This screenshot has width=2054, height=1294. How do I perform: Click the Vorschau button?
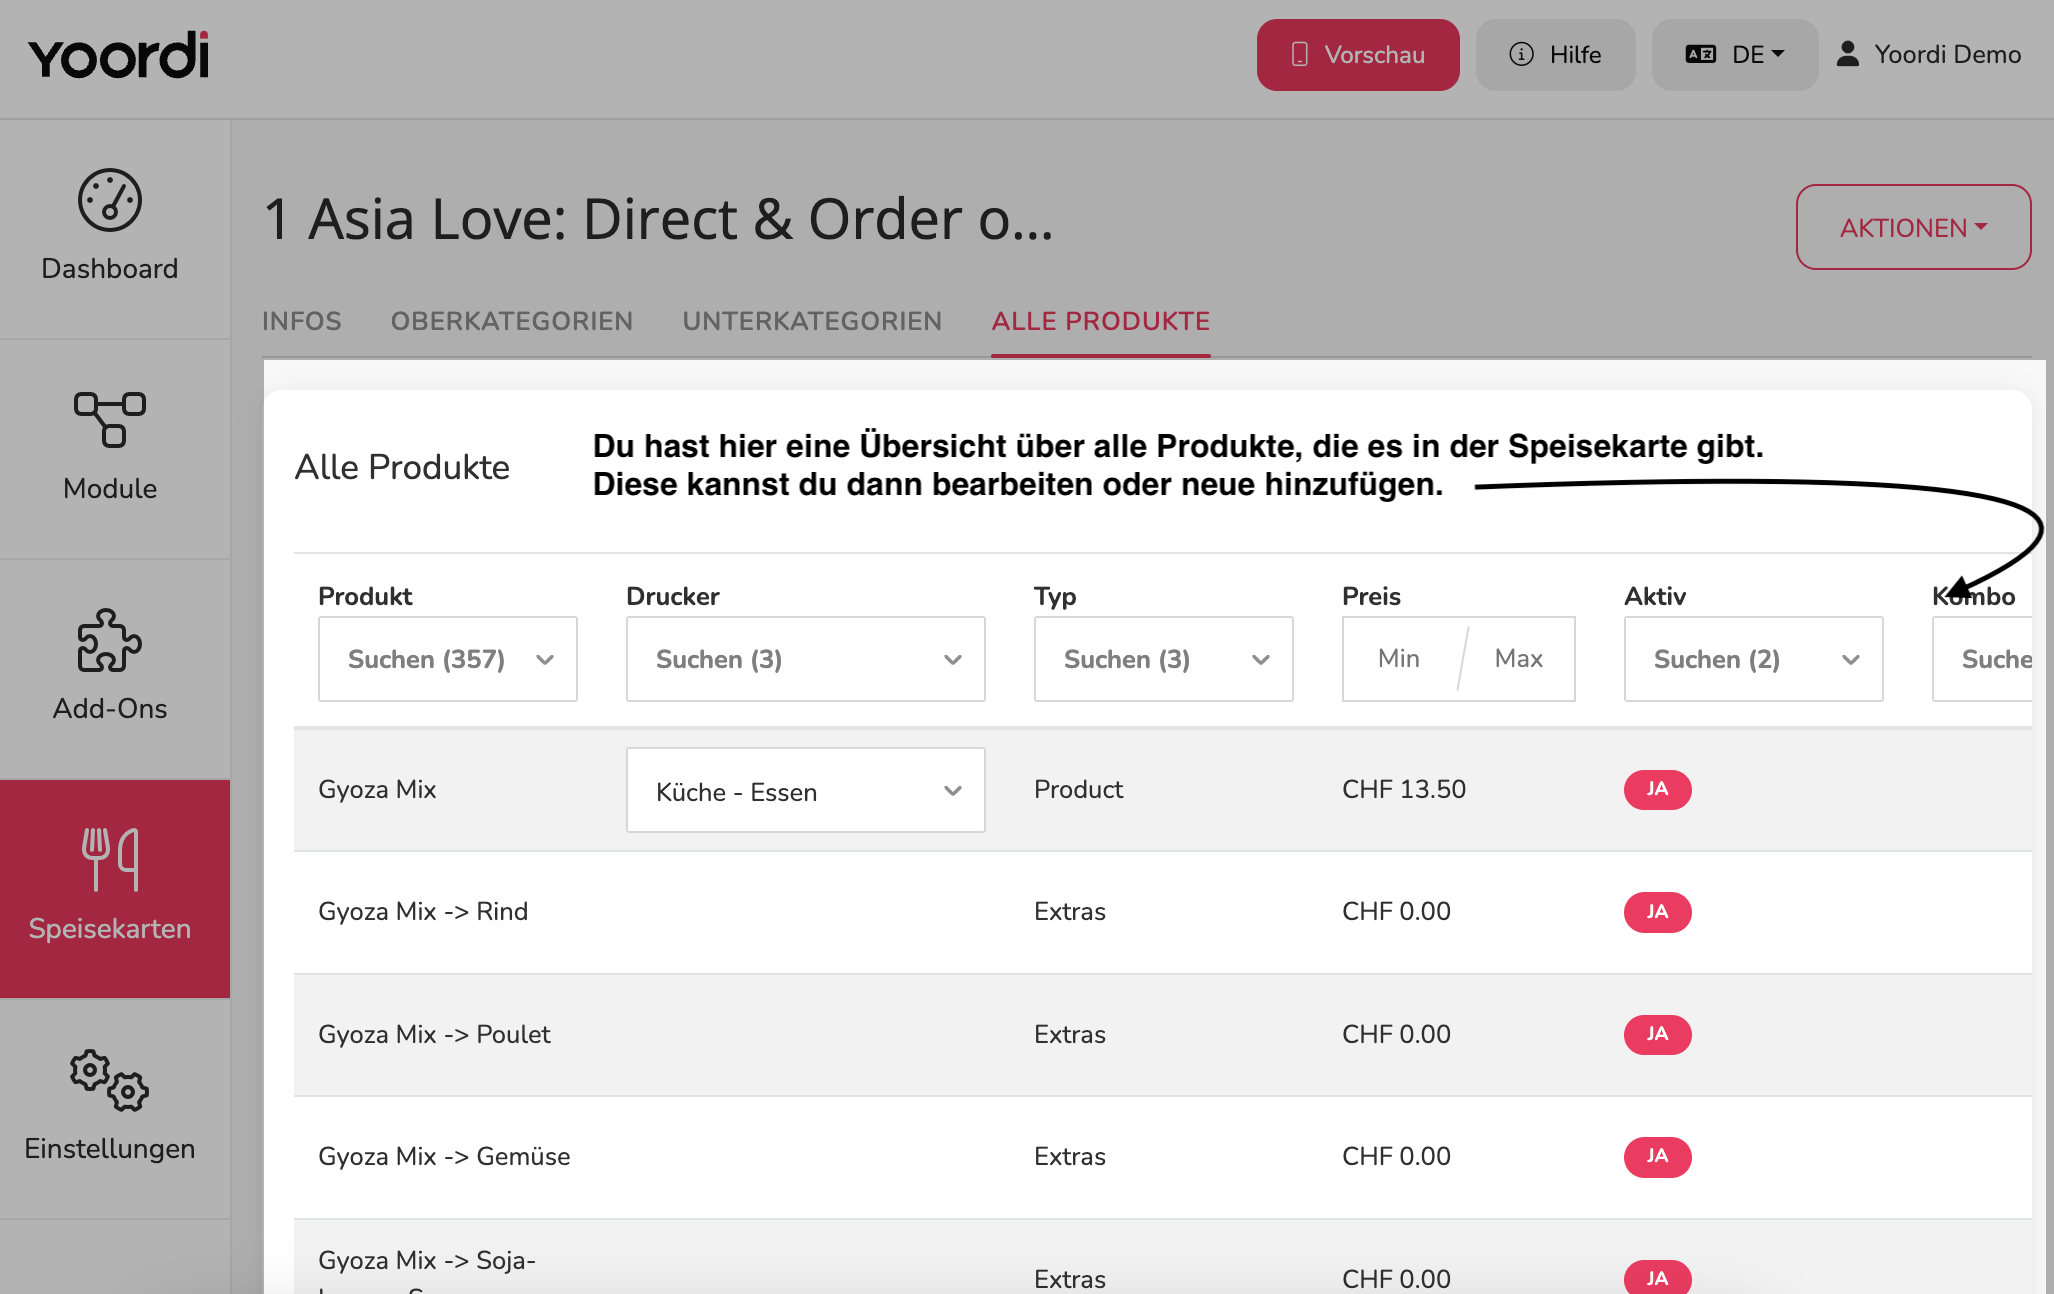point(1358,55)
